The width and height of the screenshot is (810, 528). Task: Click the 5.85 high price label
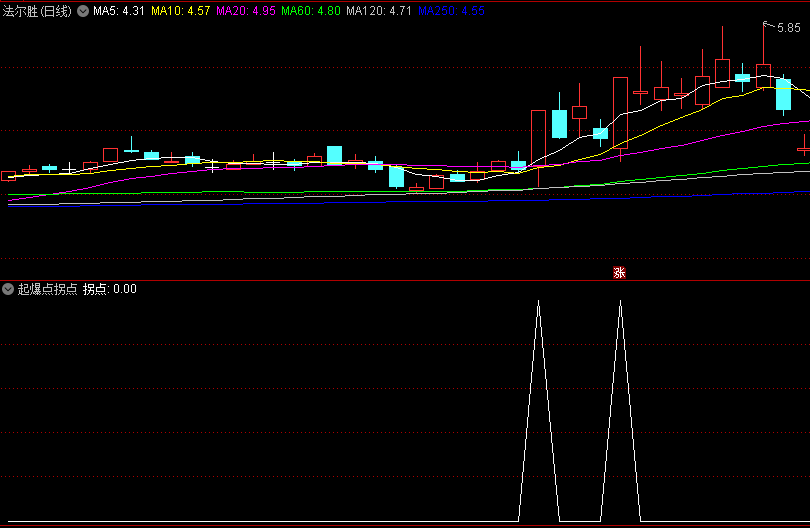[x=788, y=28]
